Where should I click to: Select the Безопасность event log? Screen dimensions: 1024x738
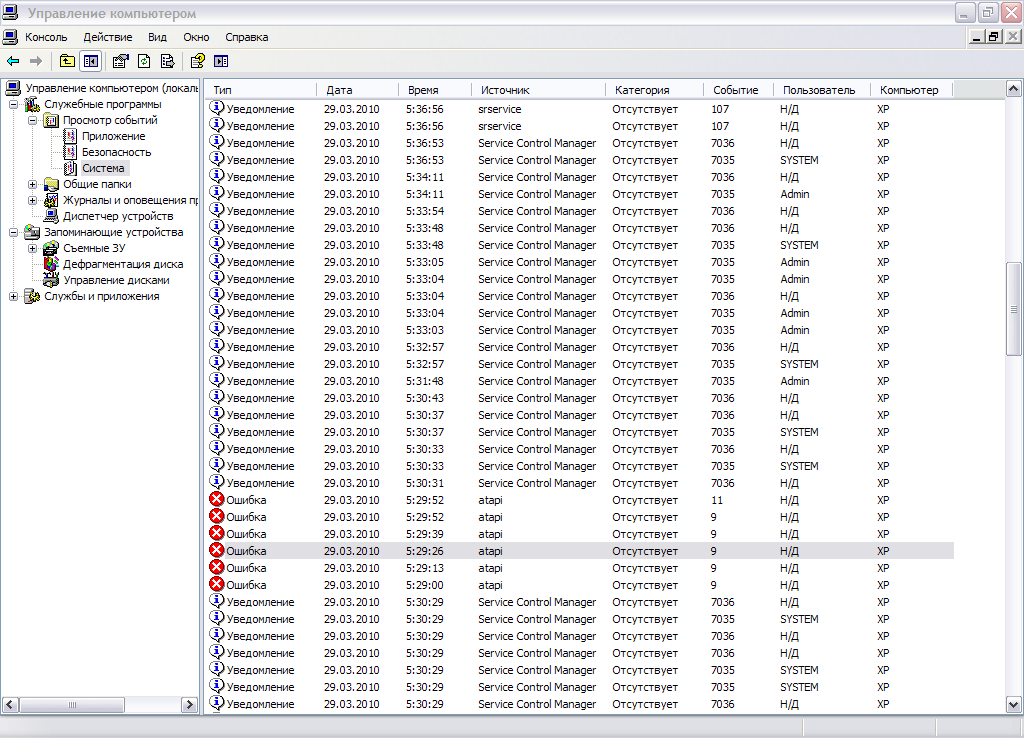coord(116,152)
